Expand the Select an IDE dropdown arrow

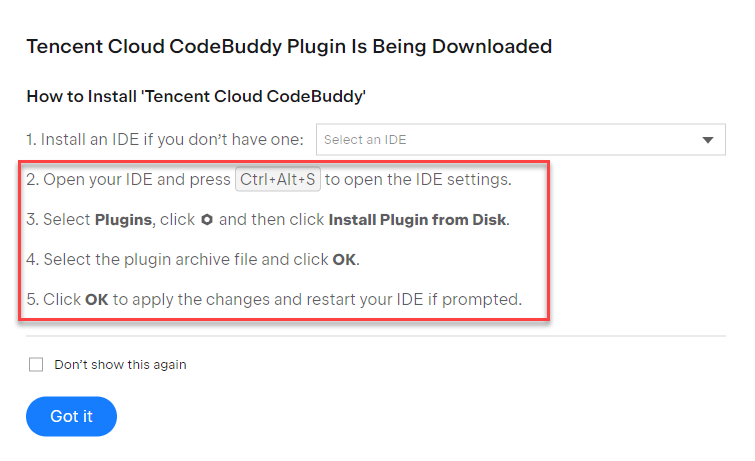[x=708, y=140]
